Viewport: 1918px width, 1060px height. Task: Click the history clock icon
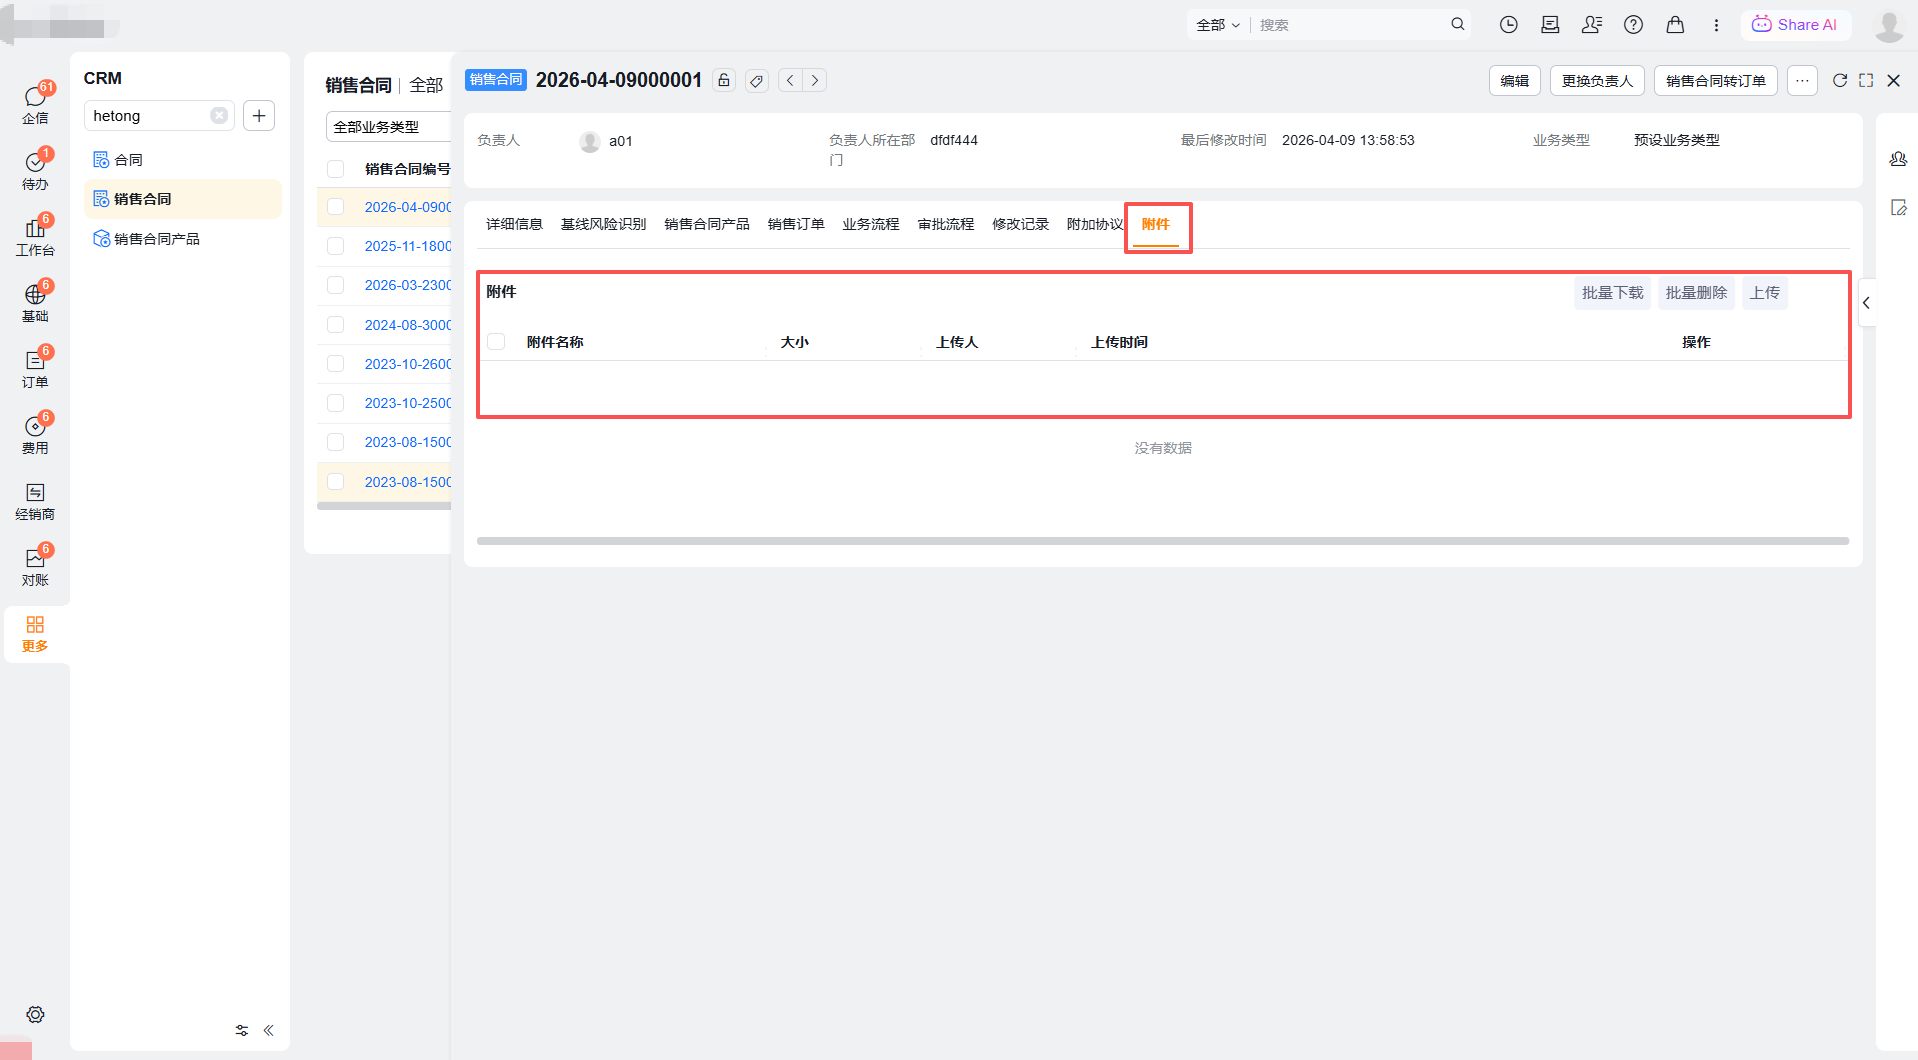pos(1508,25)
